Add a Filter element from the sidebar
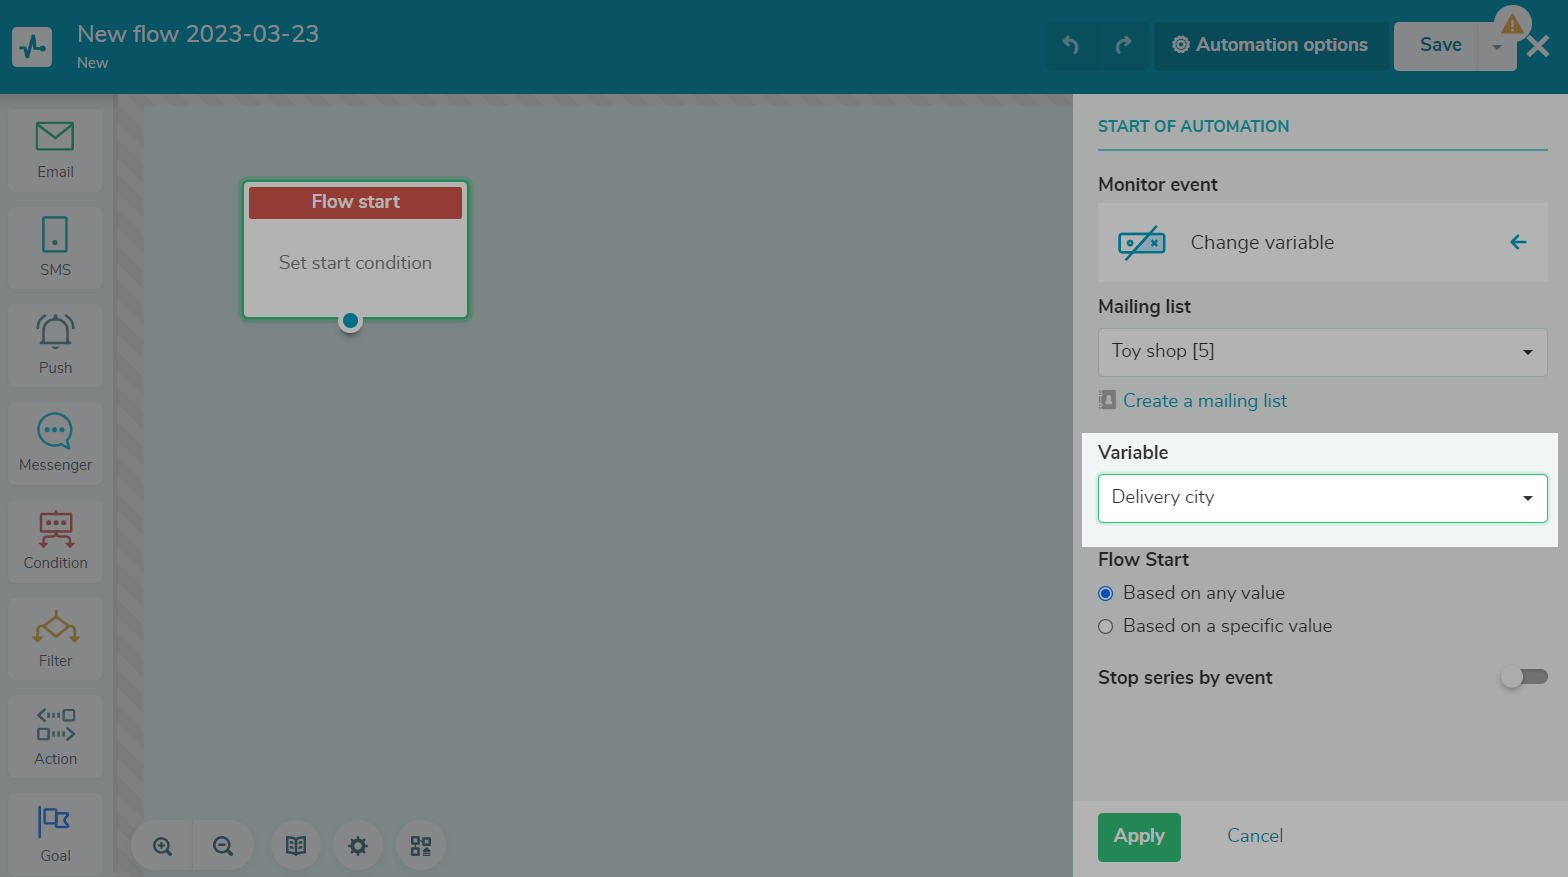 pyautogui.click(x=55, y=639)
